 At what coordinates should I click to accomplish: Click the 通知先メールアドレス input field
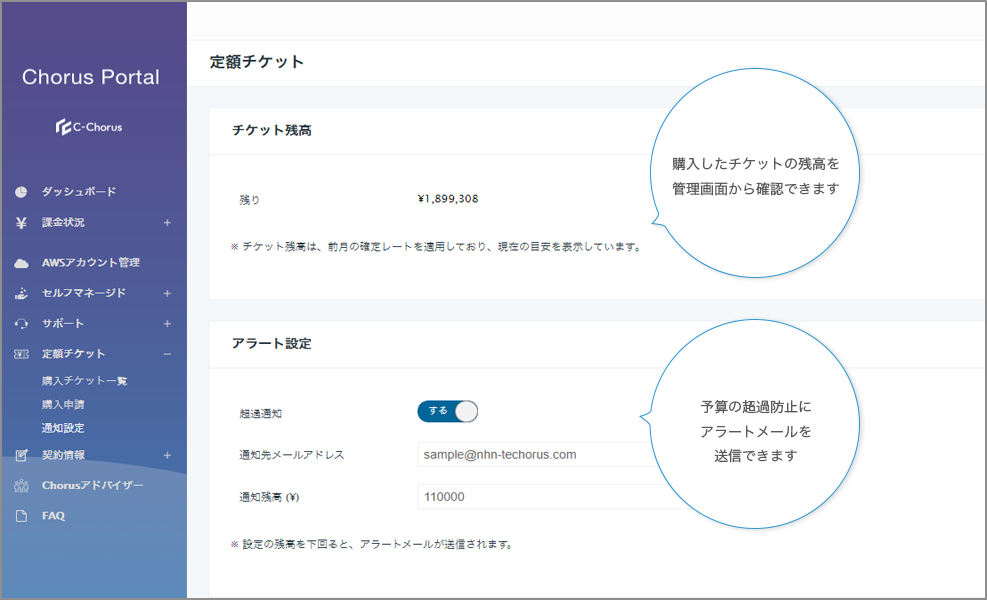[x=535, y=455]
